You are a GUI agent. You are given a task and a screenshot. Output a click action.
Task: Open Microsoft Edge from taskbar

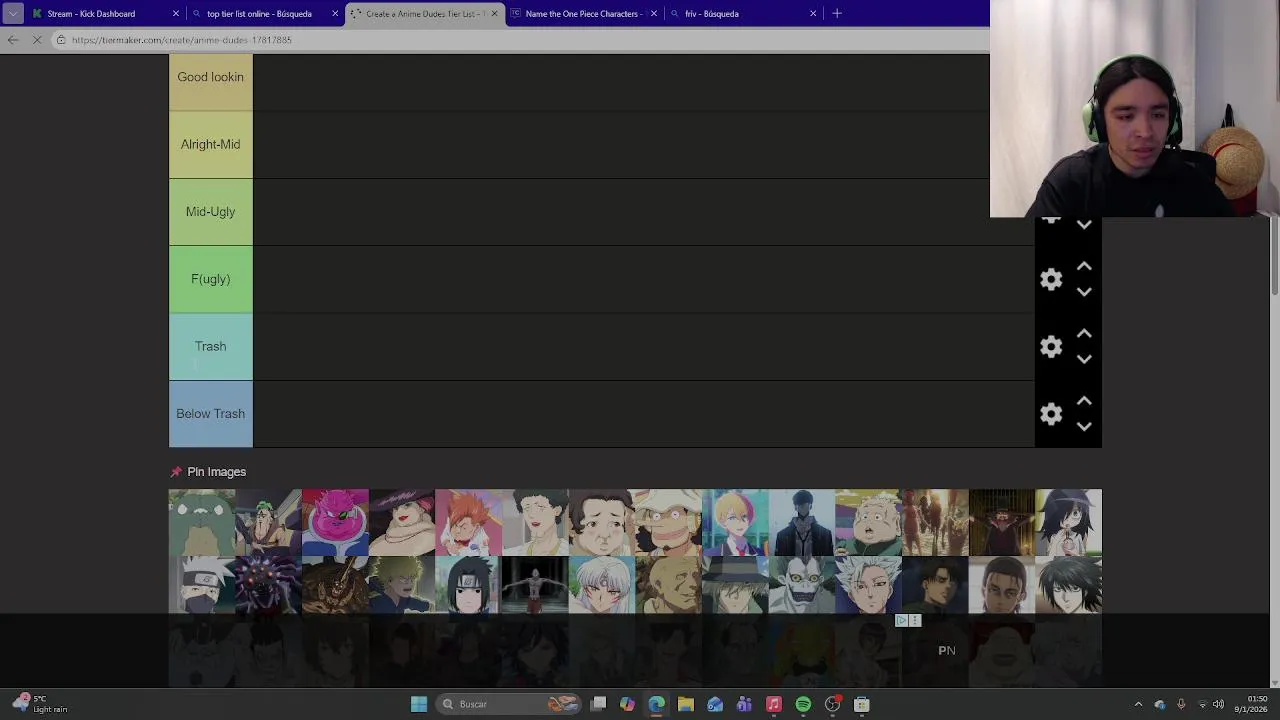[x=656, y=705]
